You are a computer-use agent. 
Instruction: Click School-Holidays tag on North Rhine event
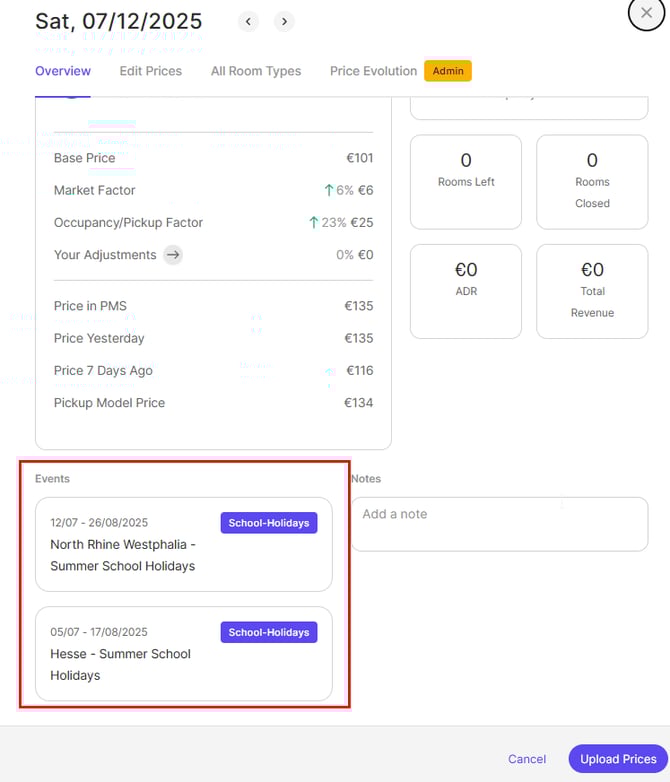pos(269,523)
